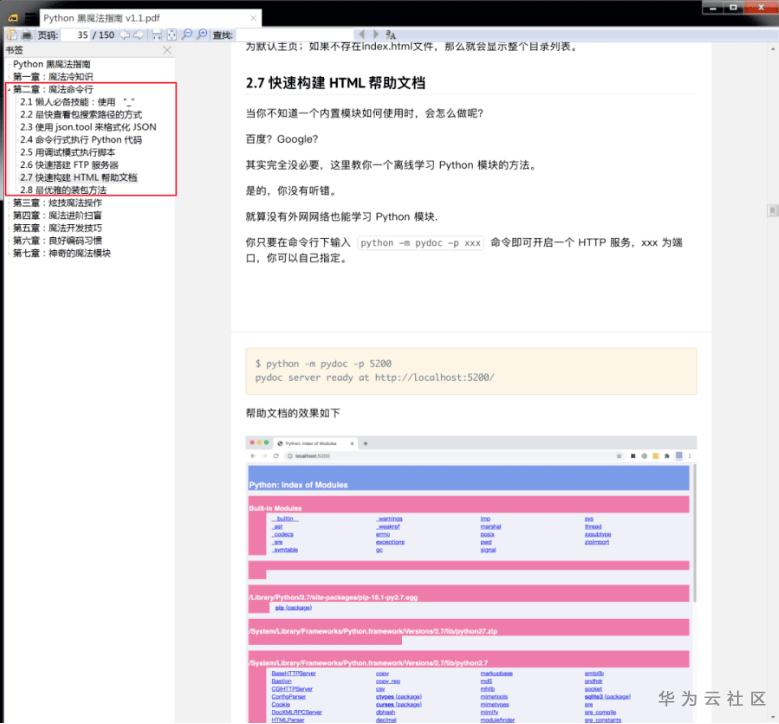Open the hamburger menu beside the tab
Image resolution: width=779 pixels, height=724 pixels.
pyautogui.click(x=31, y=18)
